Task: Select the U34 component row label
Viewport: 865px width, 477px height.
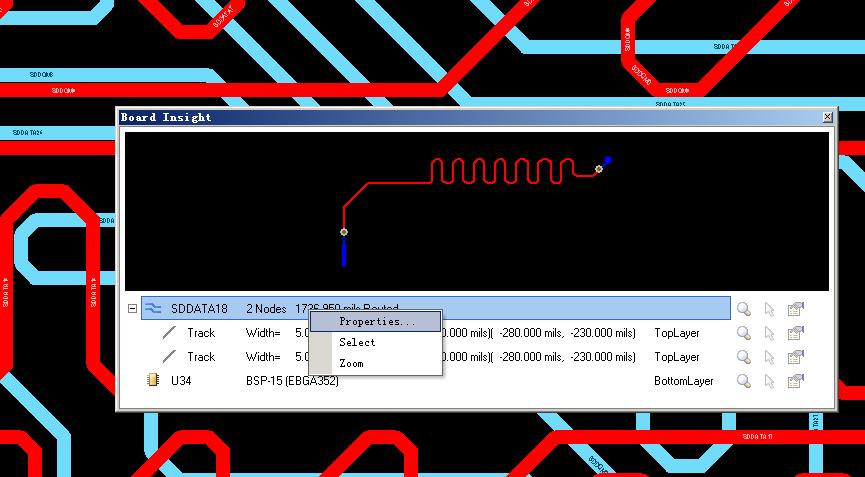Action: [x=181, y=381]
